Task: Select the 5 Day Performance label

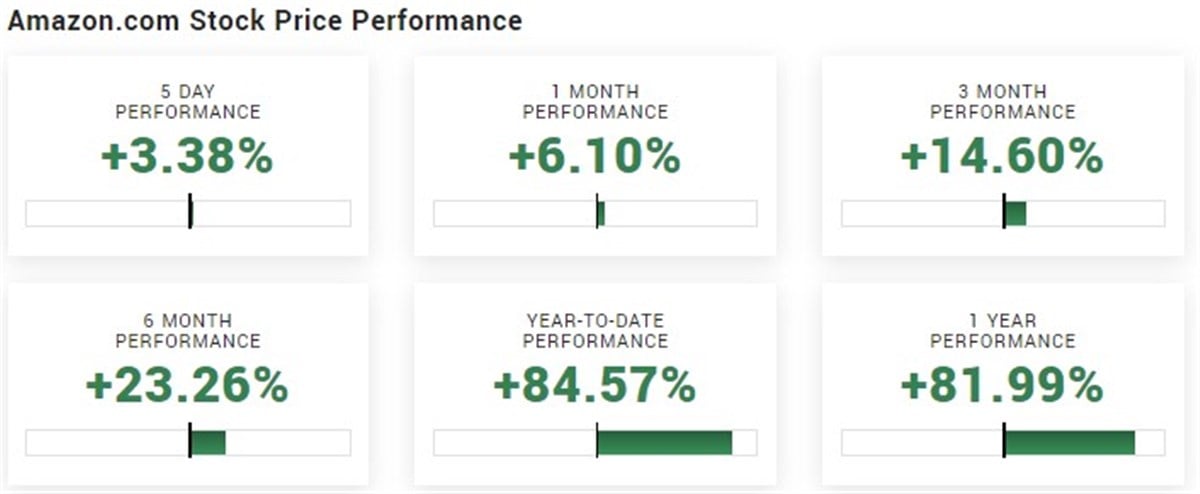Action: (188, 101)
